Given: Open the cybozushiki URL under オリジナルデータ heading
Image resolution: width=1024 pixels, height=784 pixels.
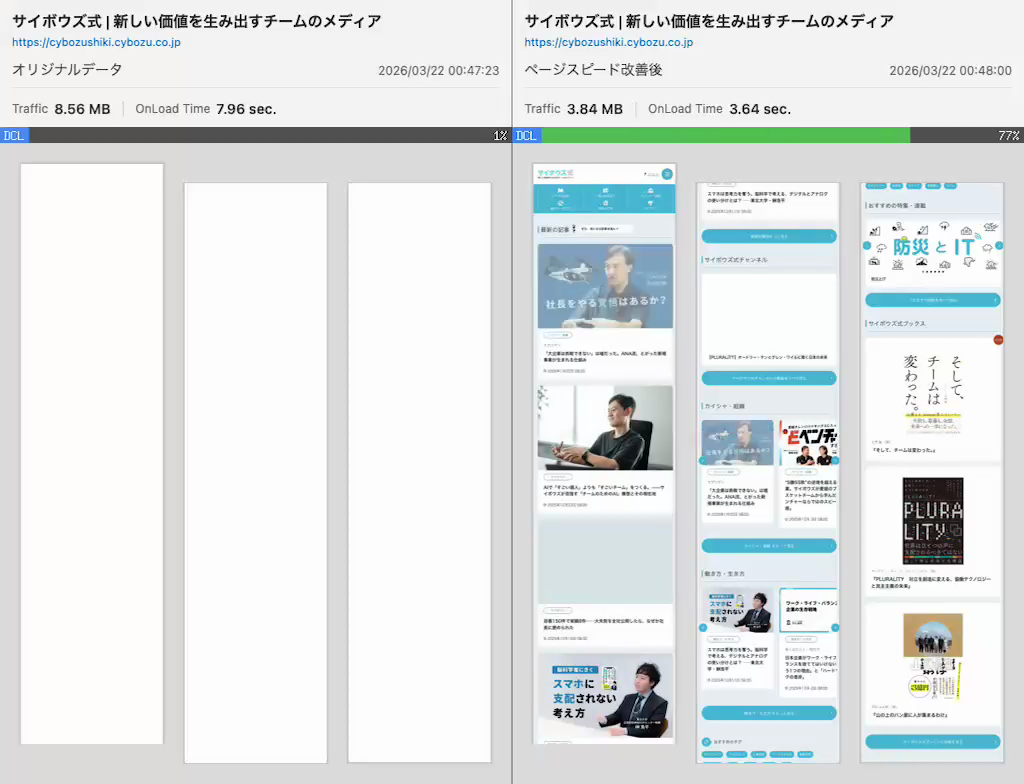Looking at the screenshot, I should tap(96, 43).
